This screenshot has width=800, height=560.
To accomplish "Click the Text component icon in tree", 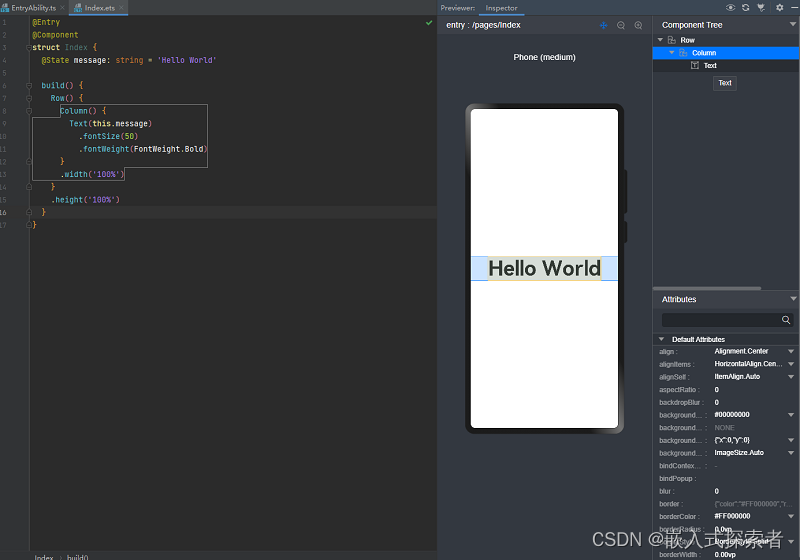I will [695, 65].
